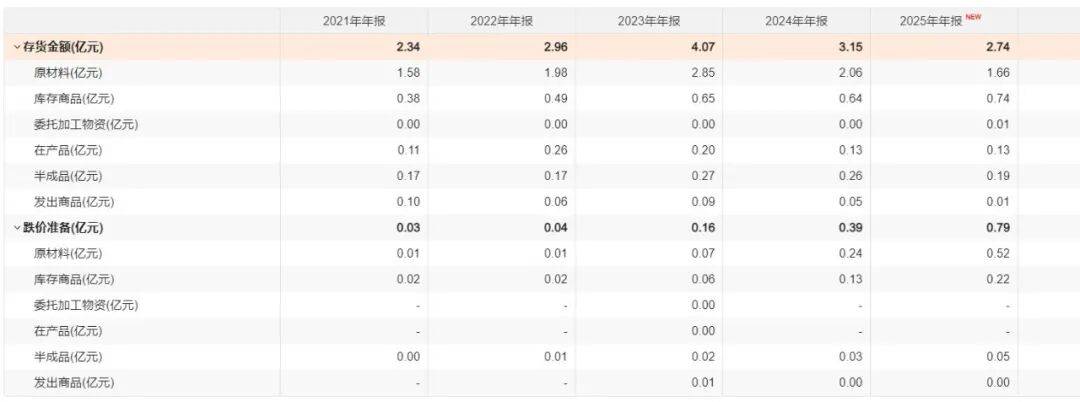
Task: Select the 2021年年报 column header
Action: point(354,21)
